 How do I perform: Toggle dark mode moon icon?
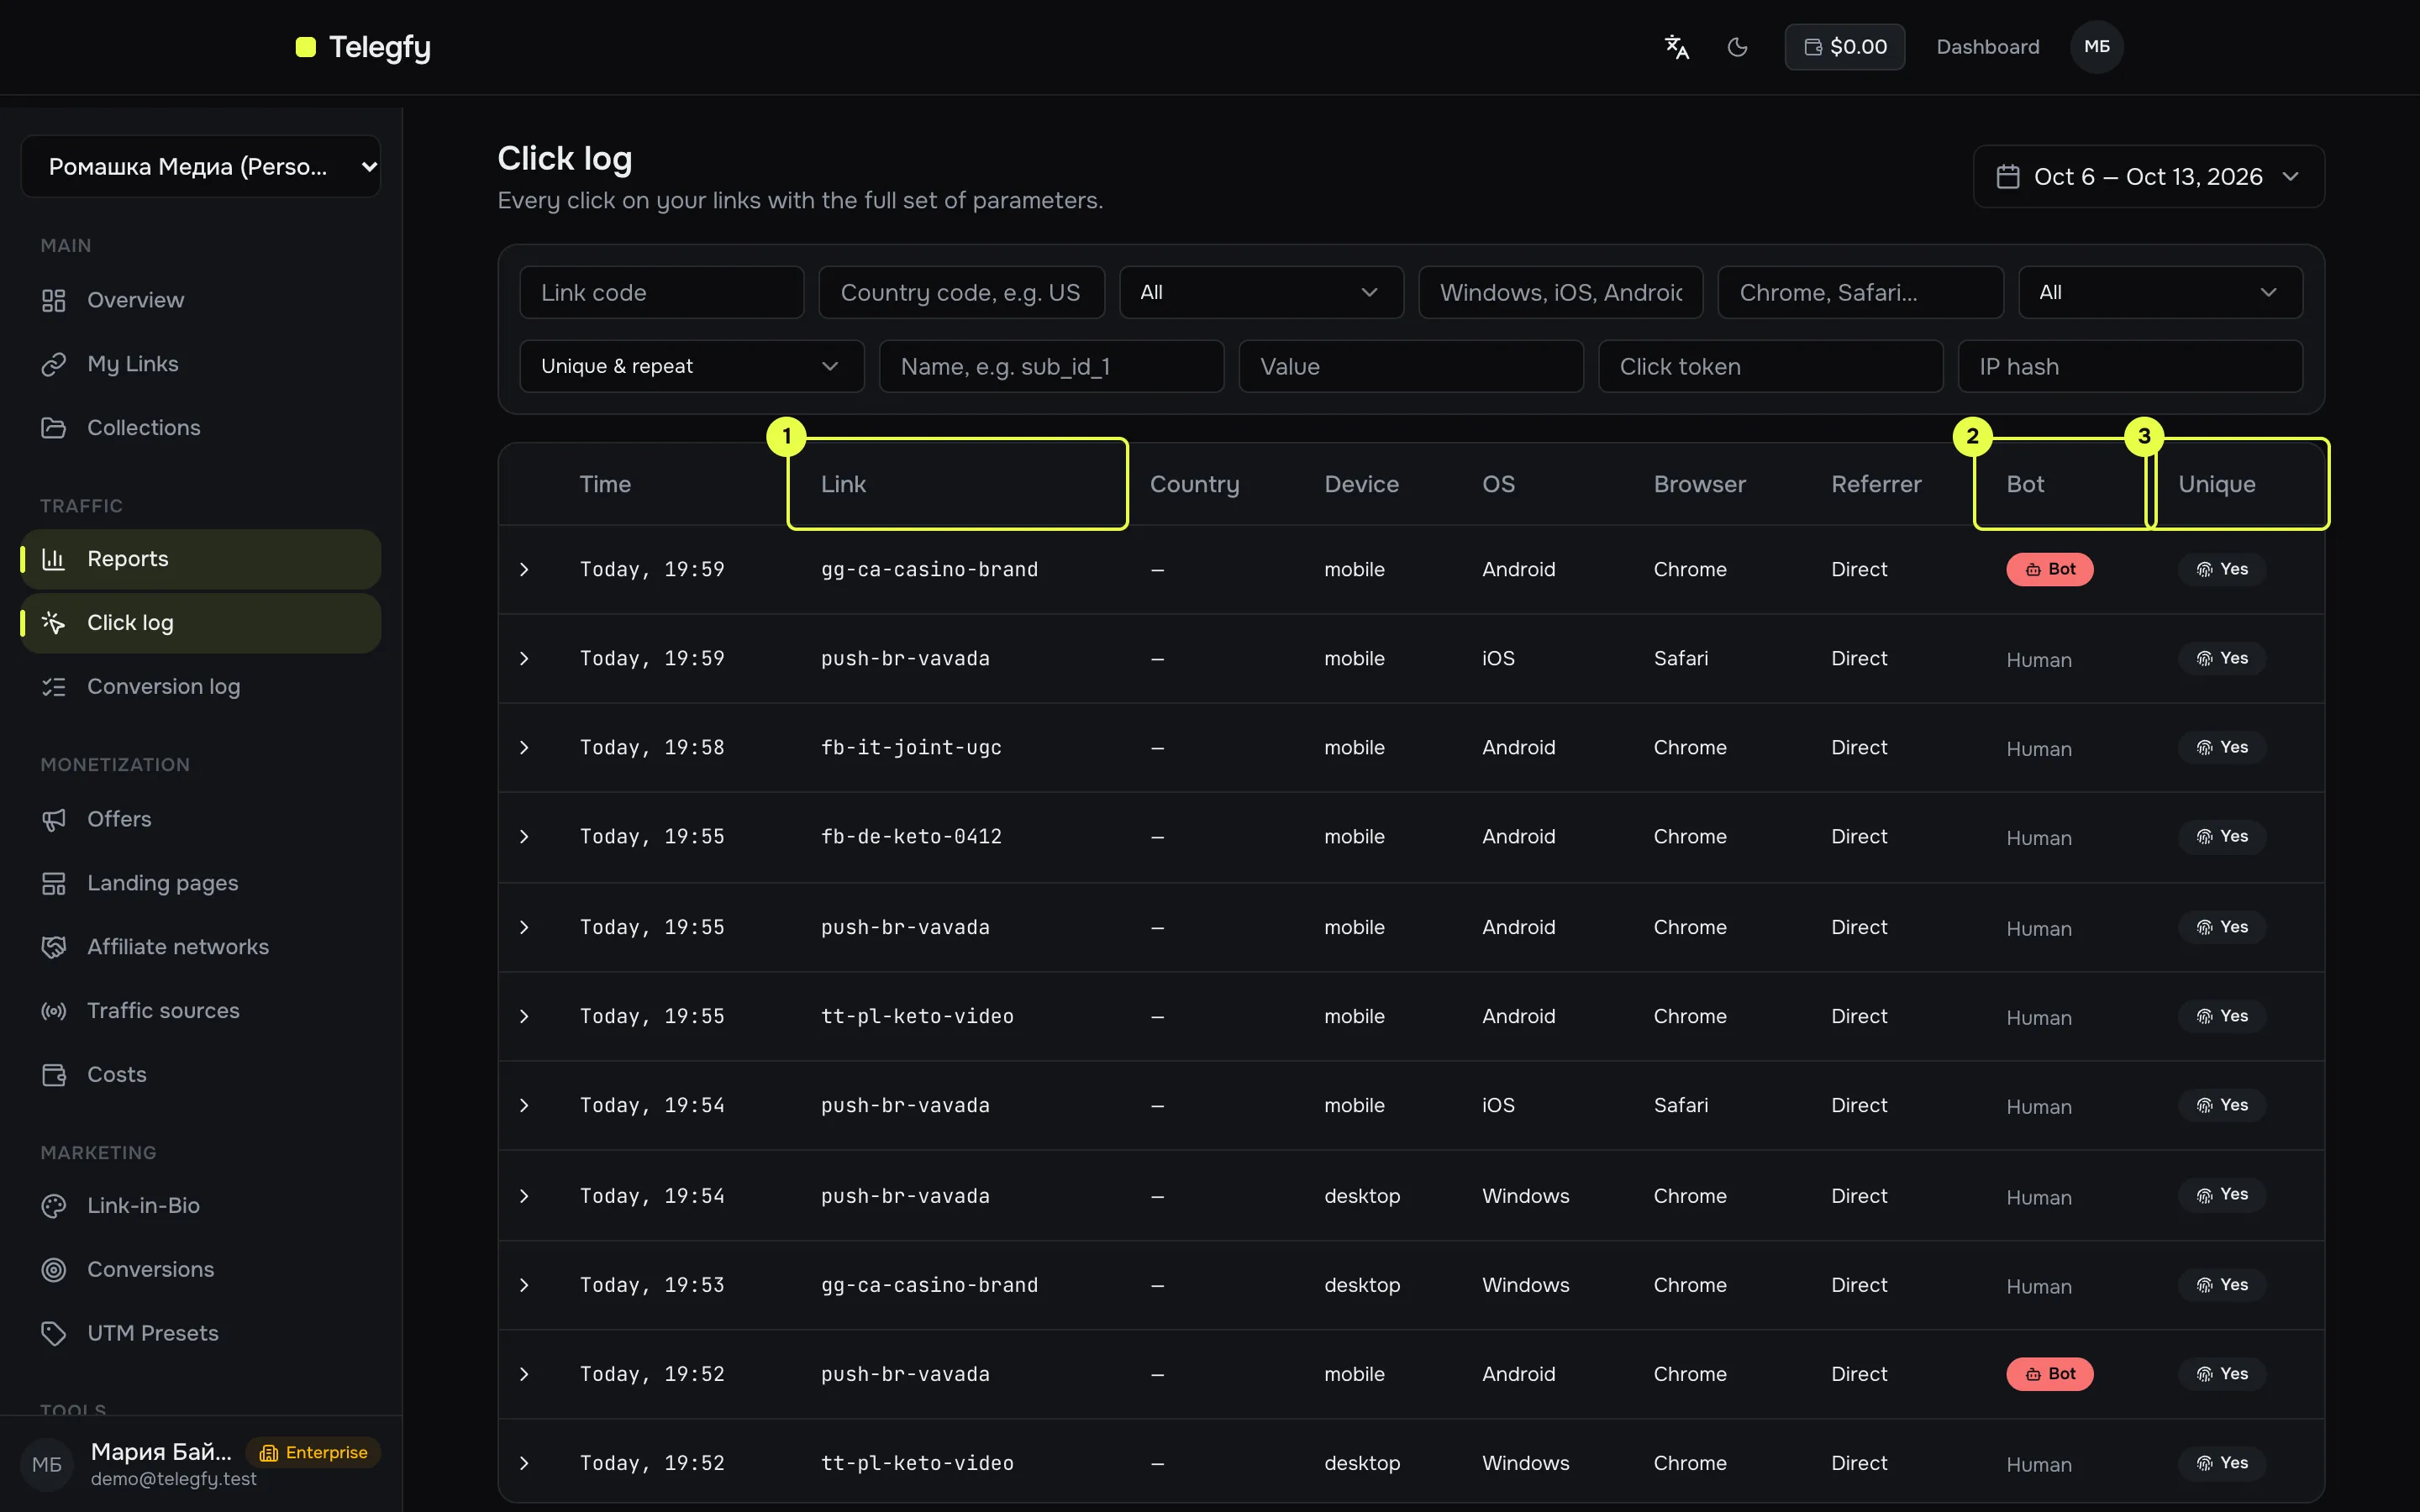point(1737,47)
